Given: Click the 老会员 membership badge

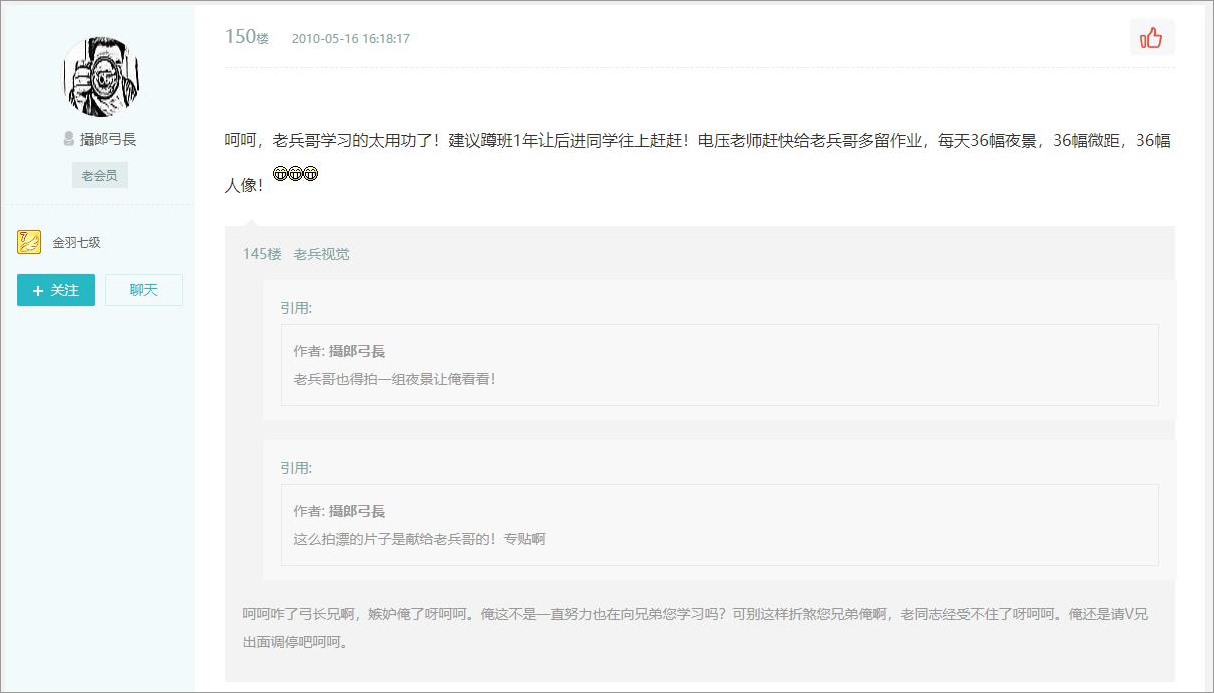Looking at the screenshot, I should (x=99, y=173).
